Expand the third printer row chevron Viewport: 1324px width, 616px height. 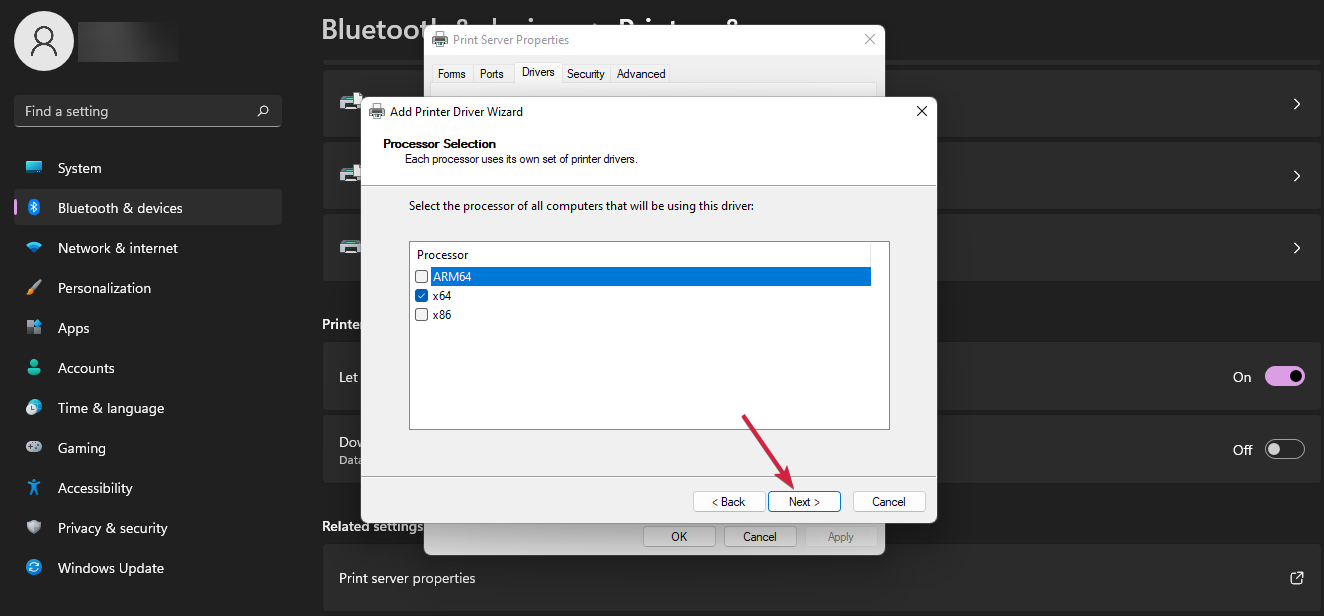pyautogui.click(x=1296, y=247)
